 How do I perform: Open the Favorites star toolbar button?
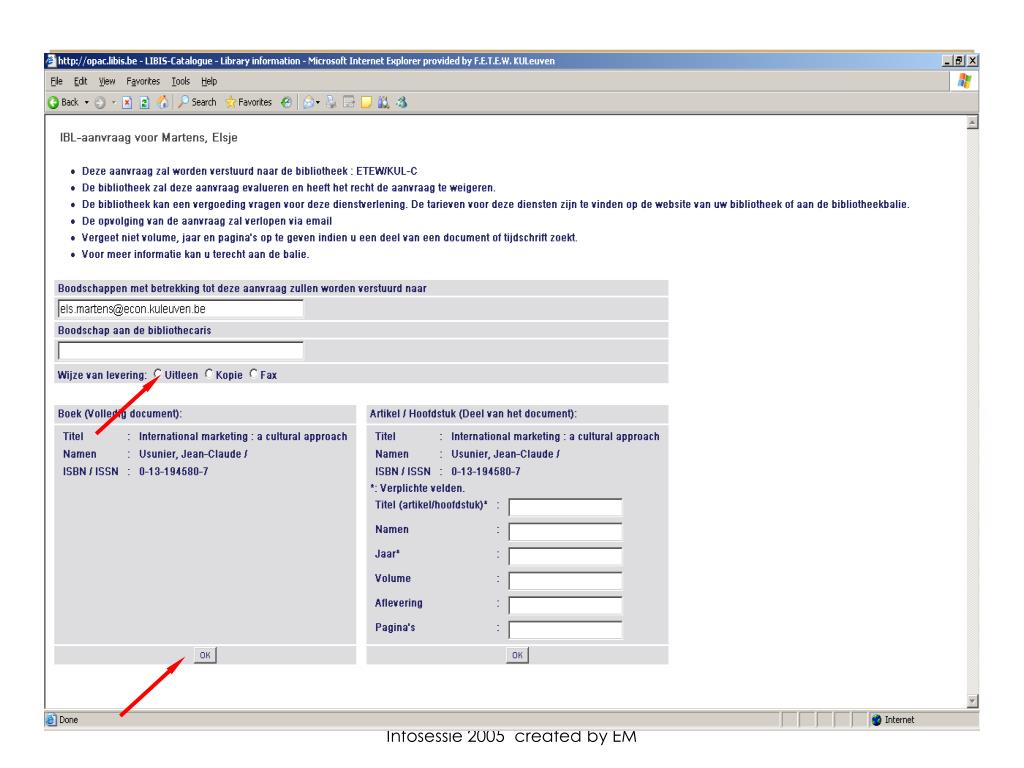tap(248, 103)
